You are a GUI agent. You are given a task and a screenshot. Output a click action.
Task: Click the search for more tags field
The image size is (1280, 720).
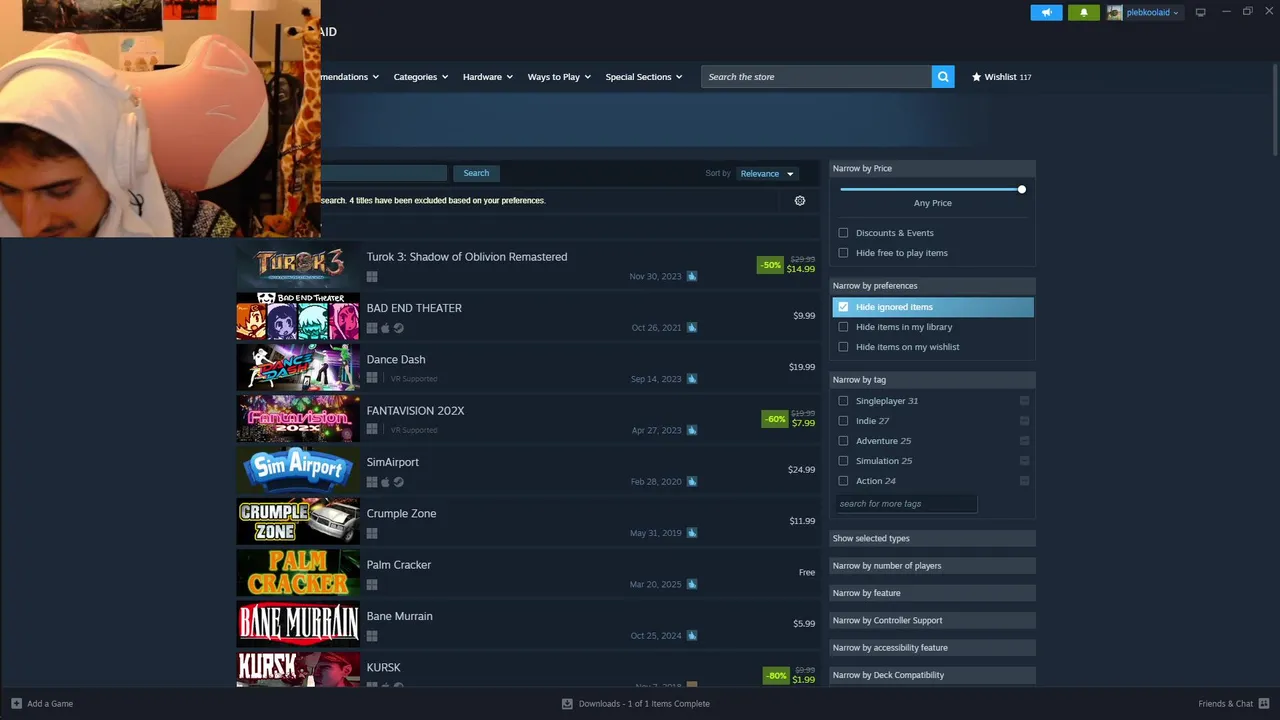906,504
